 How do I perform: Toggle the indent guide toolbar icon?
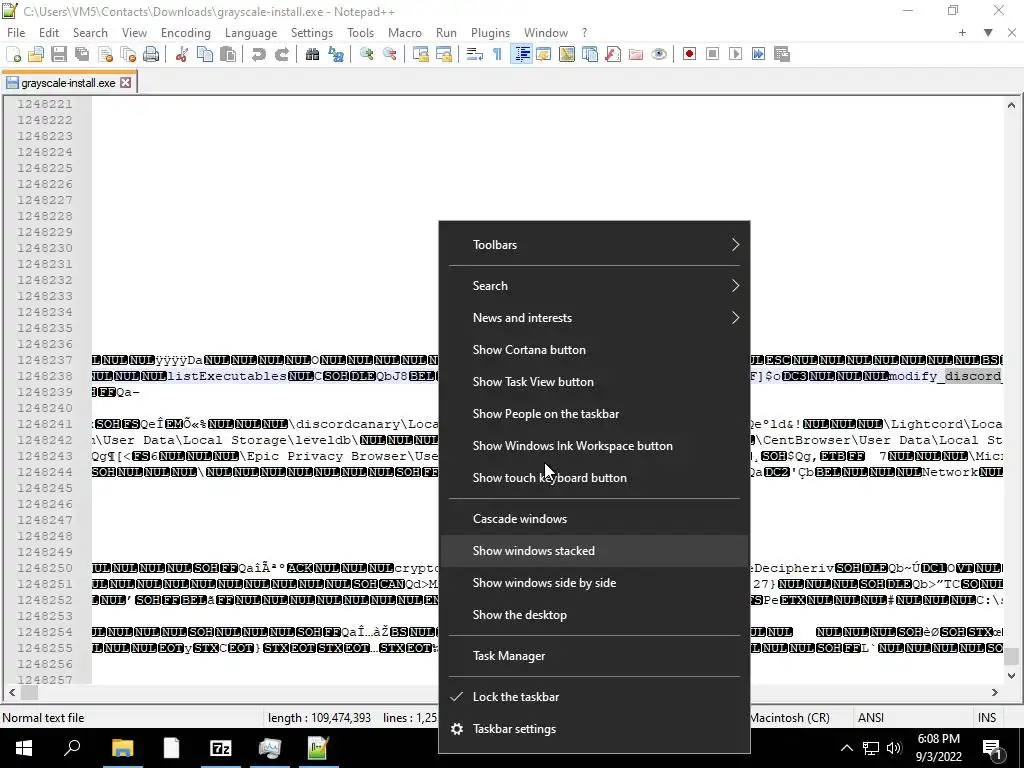coord(521,54)
